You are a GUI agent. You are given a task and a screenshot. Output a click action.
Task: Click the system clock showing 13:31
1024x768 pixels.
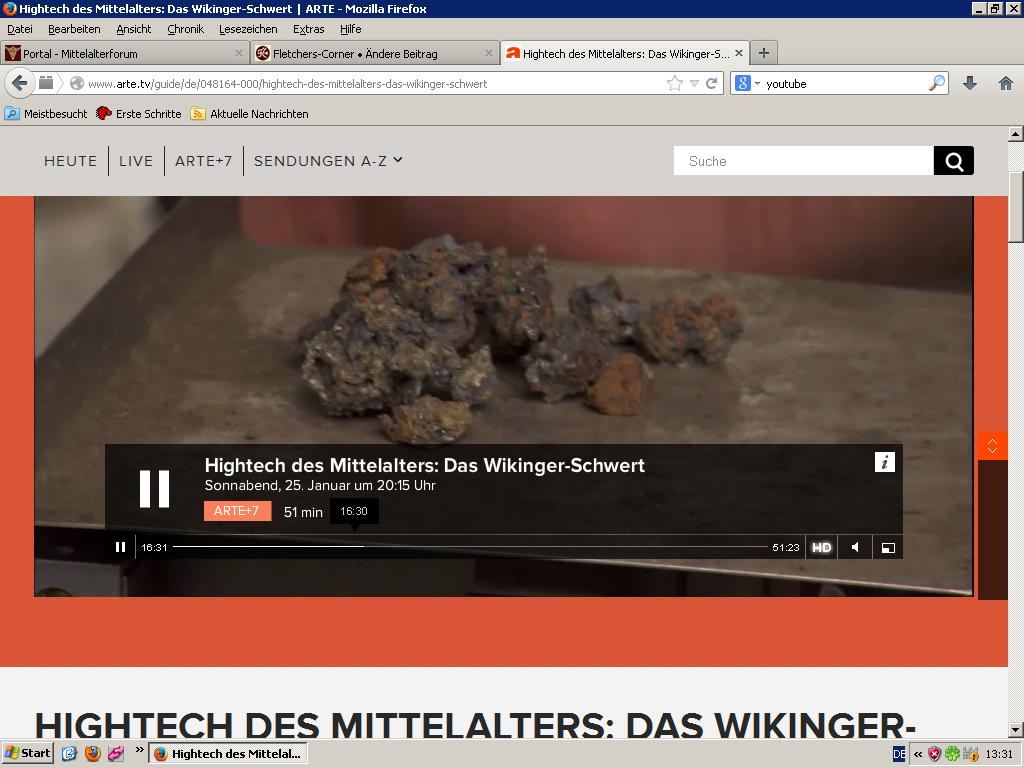tap(999, 754)
